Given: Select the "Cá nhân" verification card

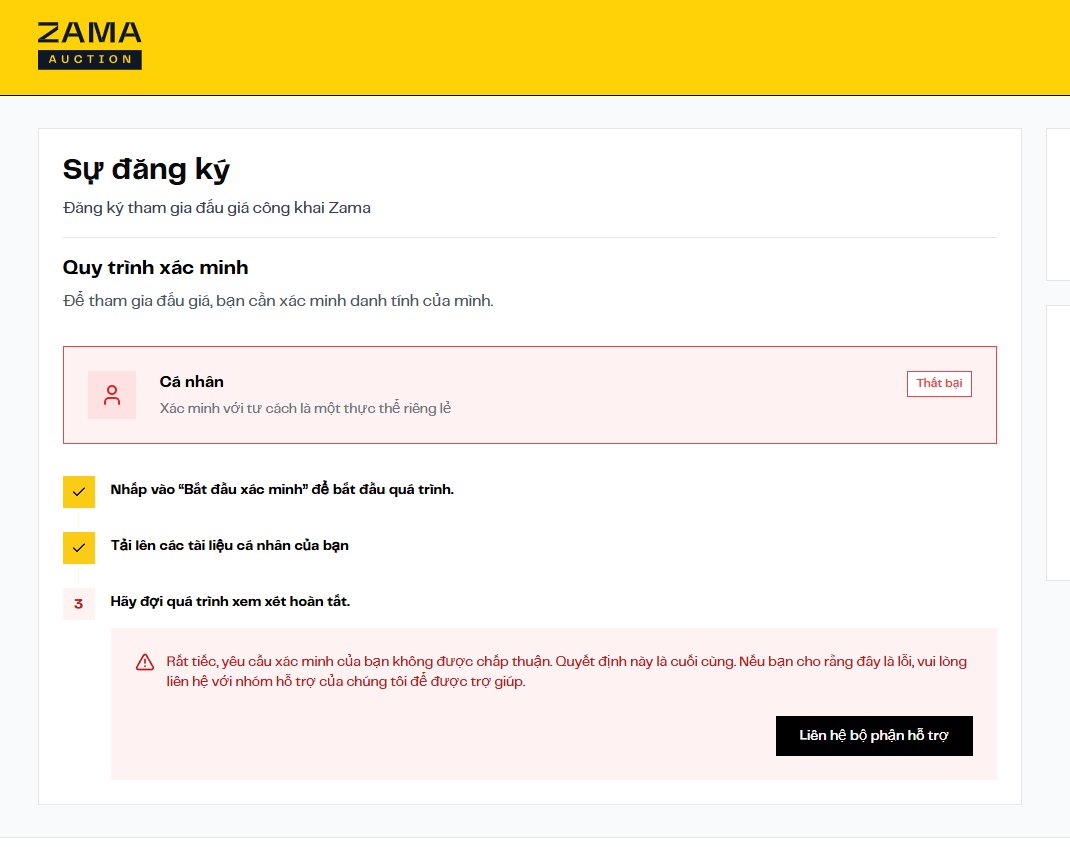Looking at the screenshot, I should [530, 394].
